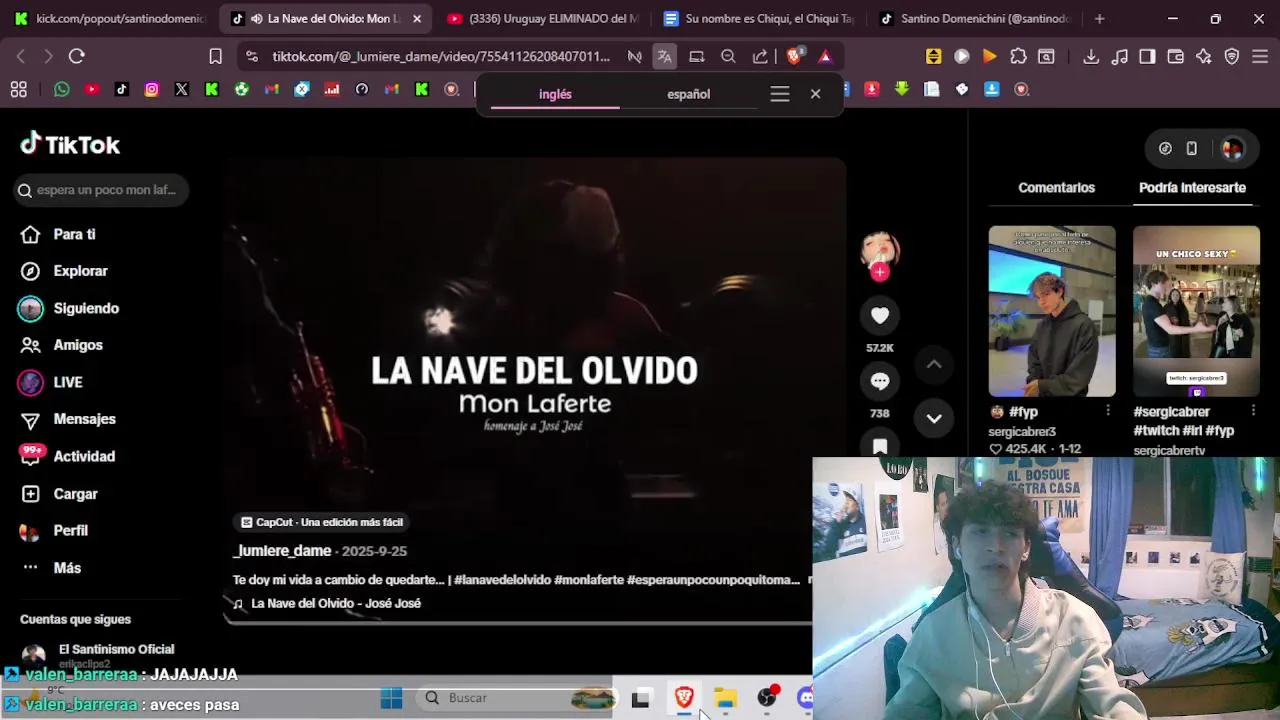This screenshot has width=1280, height=720.
Task: Open the UN CHICO SEXY video thumbnail
Action: (1196, 311)
